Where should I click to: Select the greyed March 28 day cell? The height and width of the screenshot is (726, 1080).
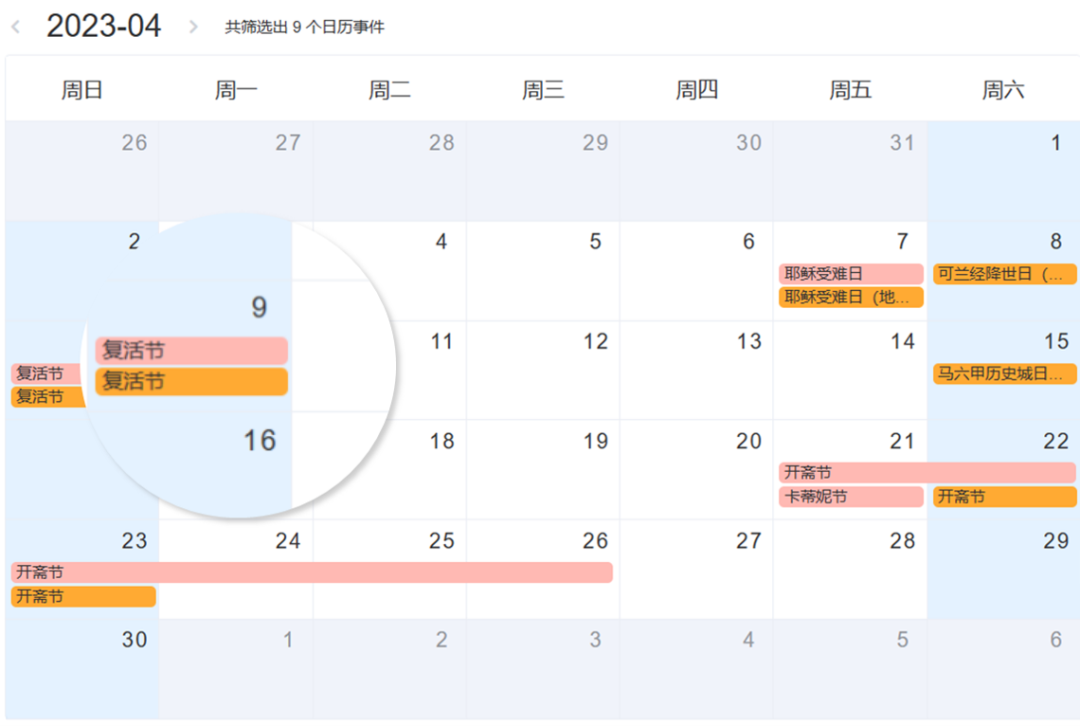coord(389,171)
